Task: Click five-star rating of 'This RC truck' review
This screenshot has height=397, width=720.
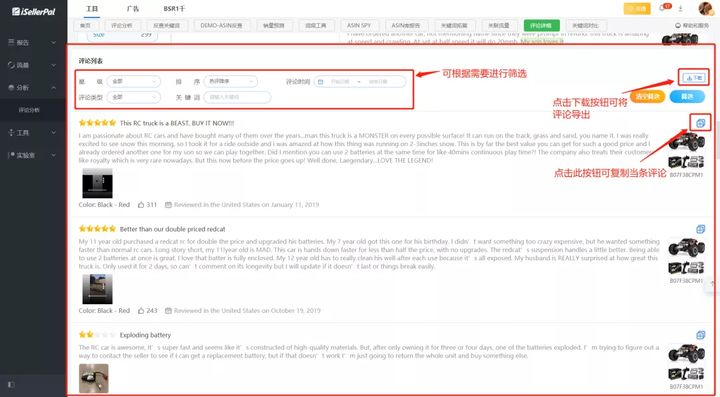Action: pyautogui.click(x=97, y=123)
